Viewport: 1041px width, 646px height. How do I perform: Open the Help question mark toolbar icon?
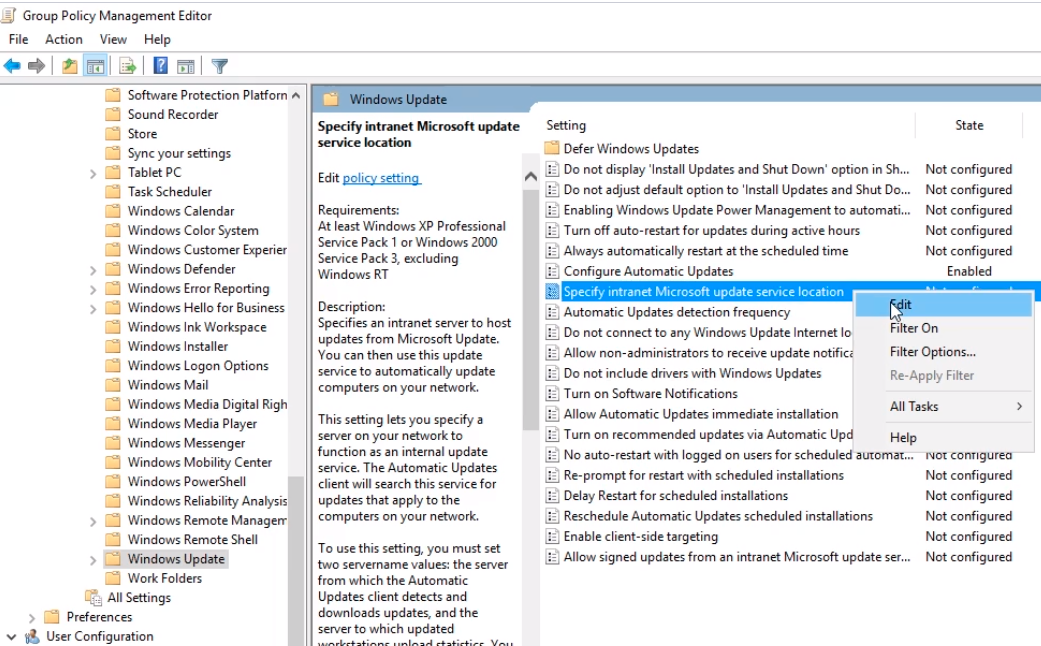coord(160,66)
